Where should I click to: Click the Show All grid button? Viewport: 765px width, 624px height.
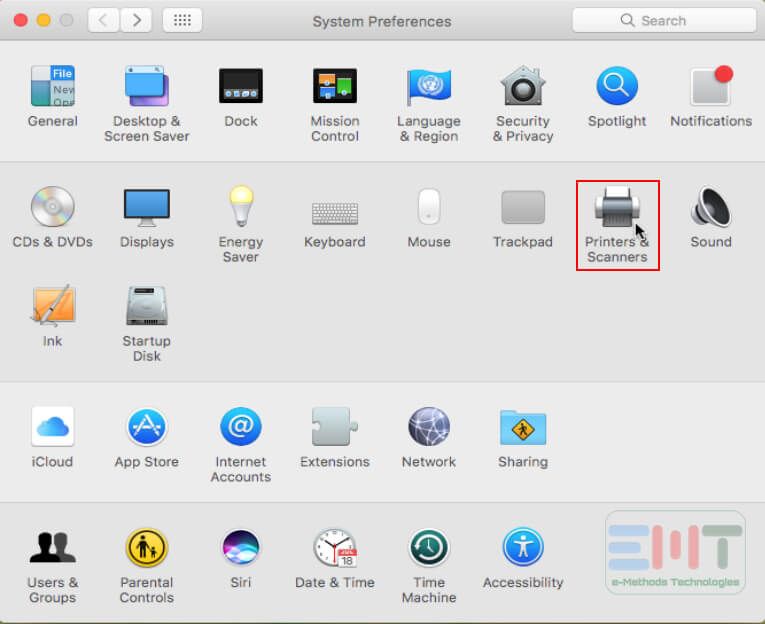[182, 20]
